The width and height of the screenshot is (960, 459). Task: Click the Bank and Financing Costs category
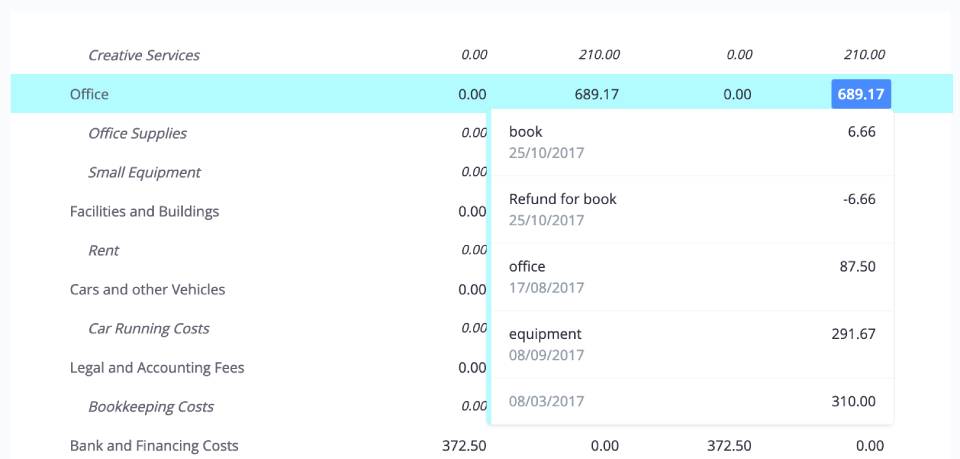click(x=154, y=446)
